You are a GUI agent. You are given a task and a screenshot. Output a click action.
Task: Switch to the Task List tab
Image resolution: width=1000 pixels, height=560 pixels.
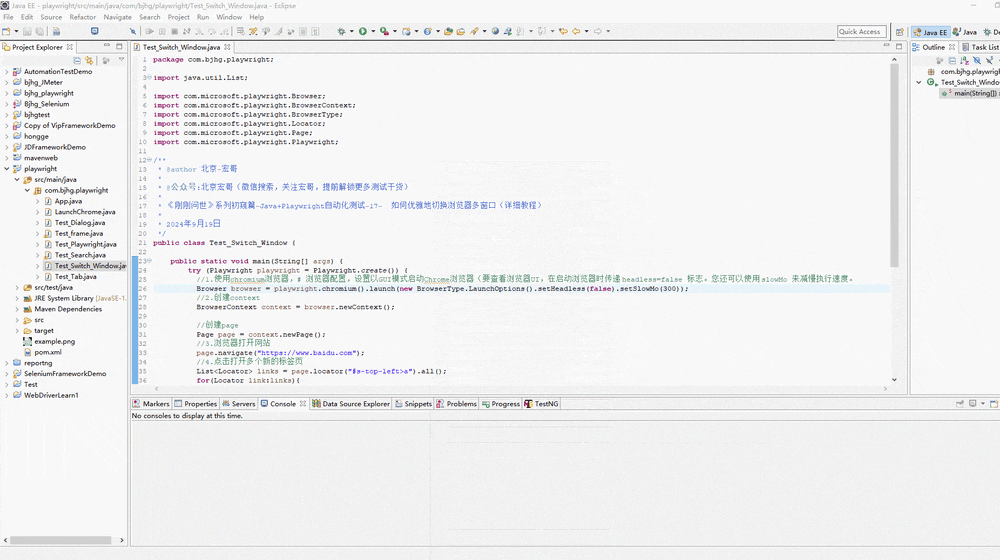click(x=981, y=47)
